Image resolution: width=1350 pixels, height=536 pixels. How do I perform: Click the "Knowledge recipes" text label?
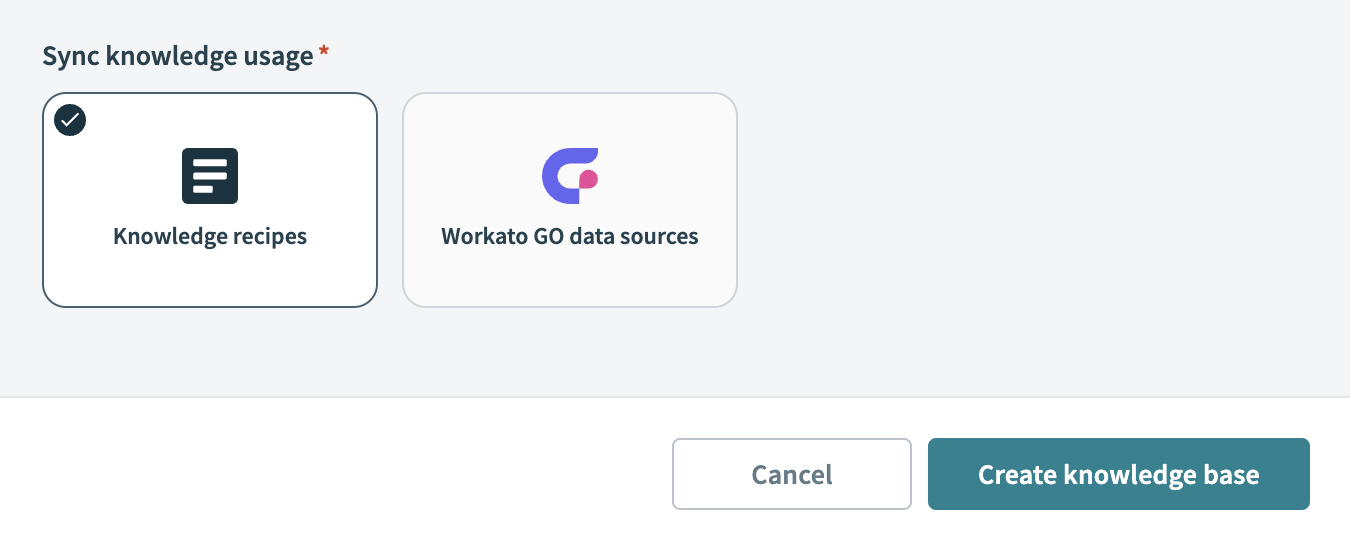click(210, 237)
